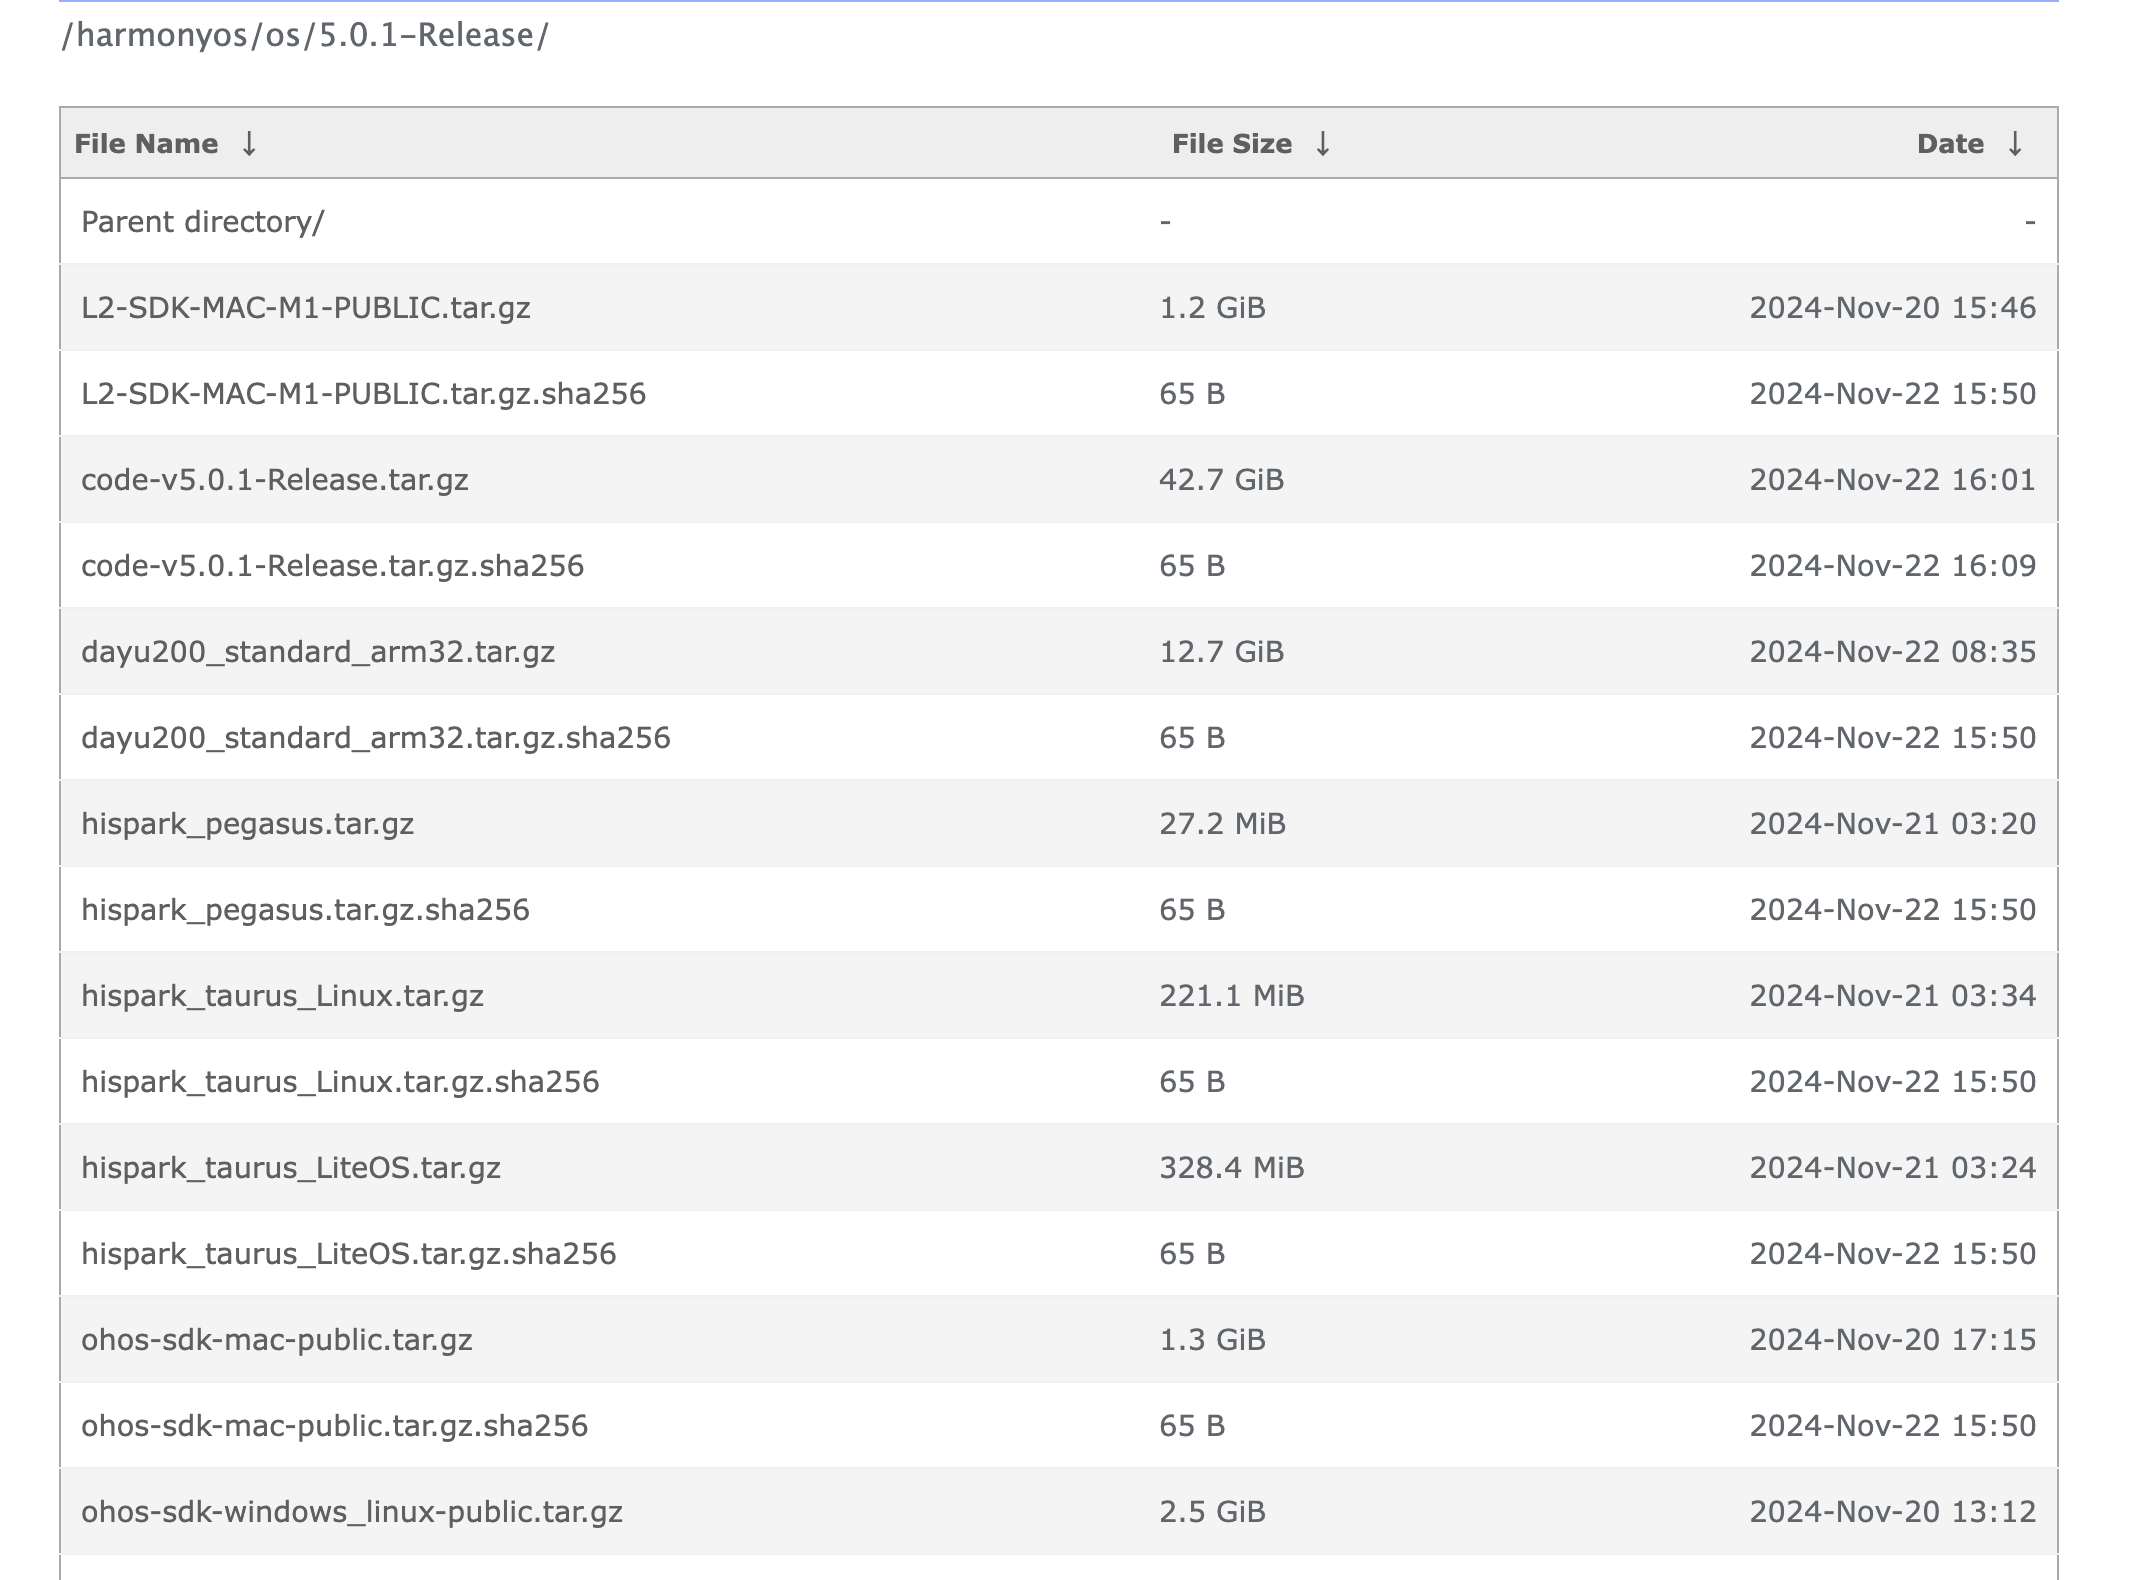
Task: Open dayu200_standard_arm32.tar.gz.sha256 checksum
Action: [x=376, y=738]
